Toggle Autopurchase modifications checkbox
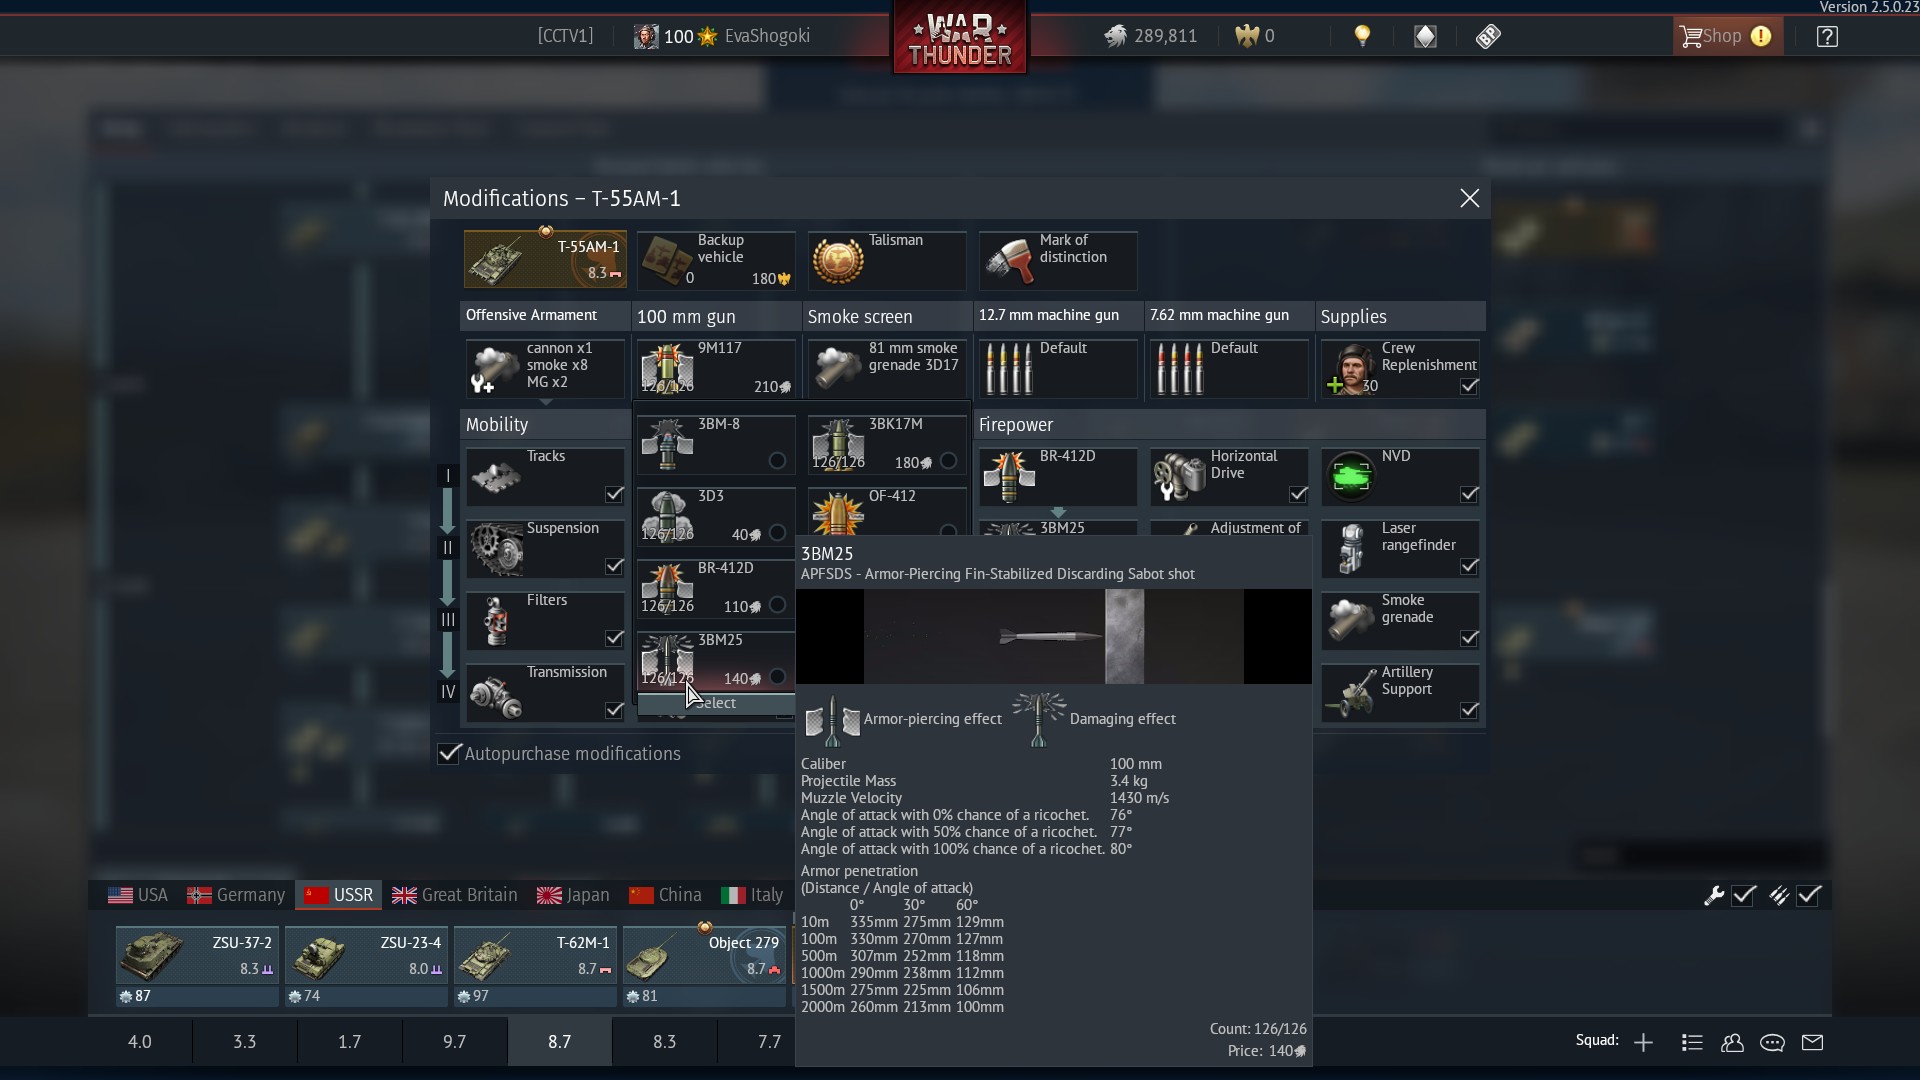Image resolution: width=1920 pixels, height=1080 pixels. pos(450,753)
